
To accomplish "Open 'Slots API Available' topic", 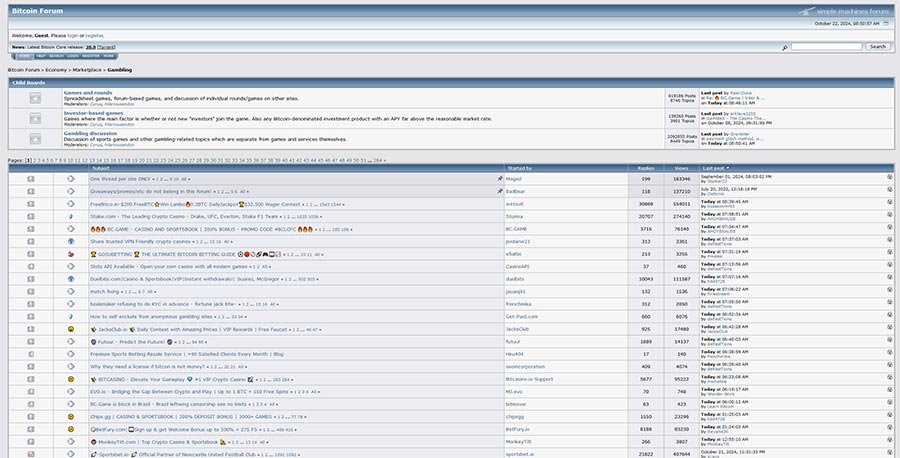I will pyautogui.click(x=169, y=267).
